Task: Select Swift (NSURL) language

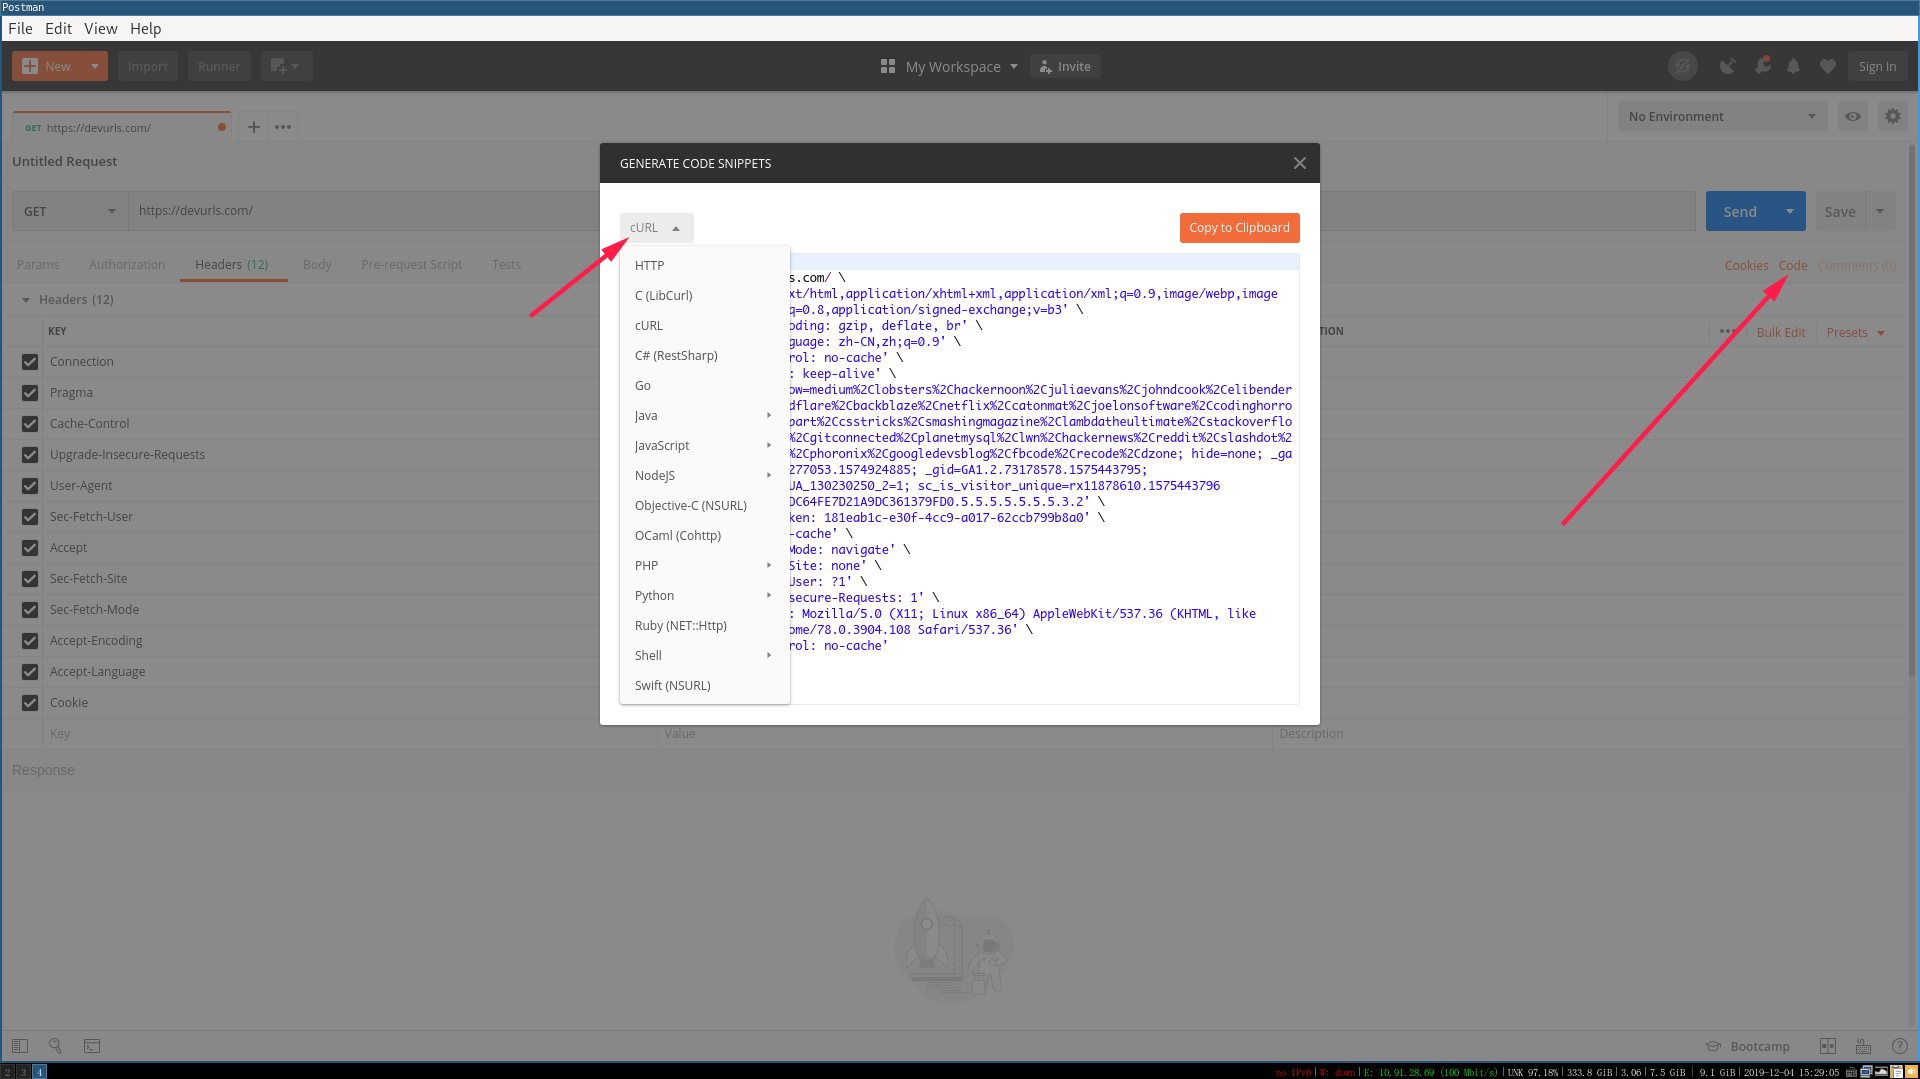Action: 705,685
